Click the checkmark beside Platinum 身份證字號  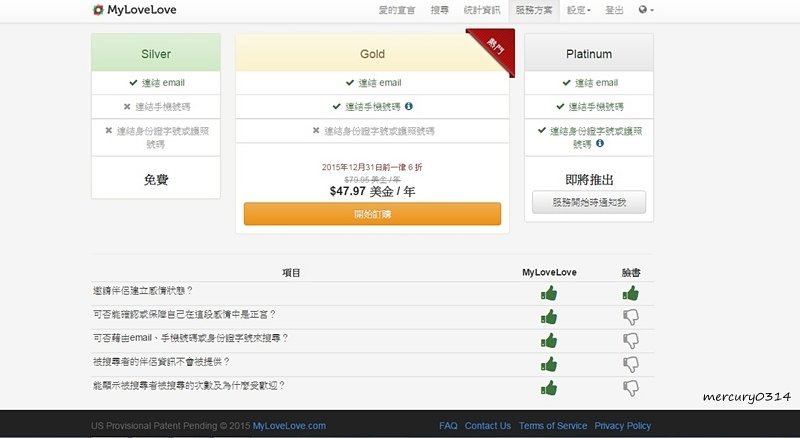coord(542,130)
